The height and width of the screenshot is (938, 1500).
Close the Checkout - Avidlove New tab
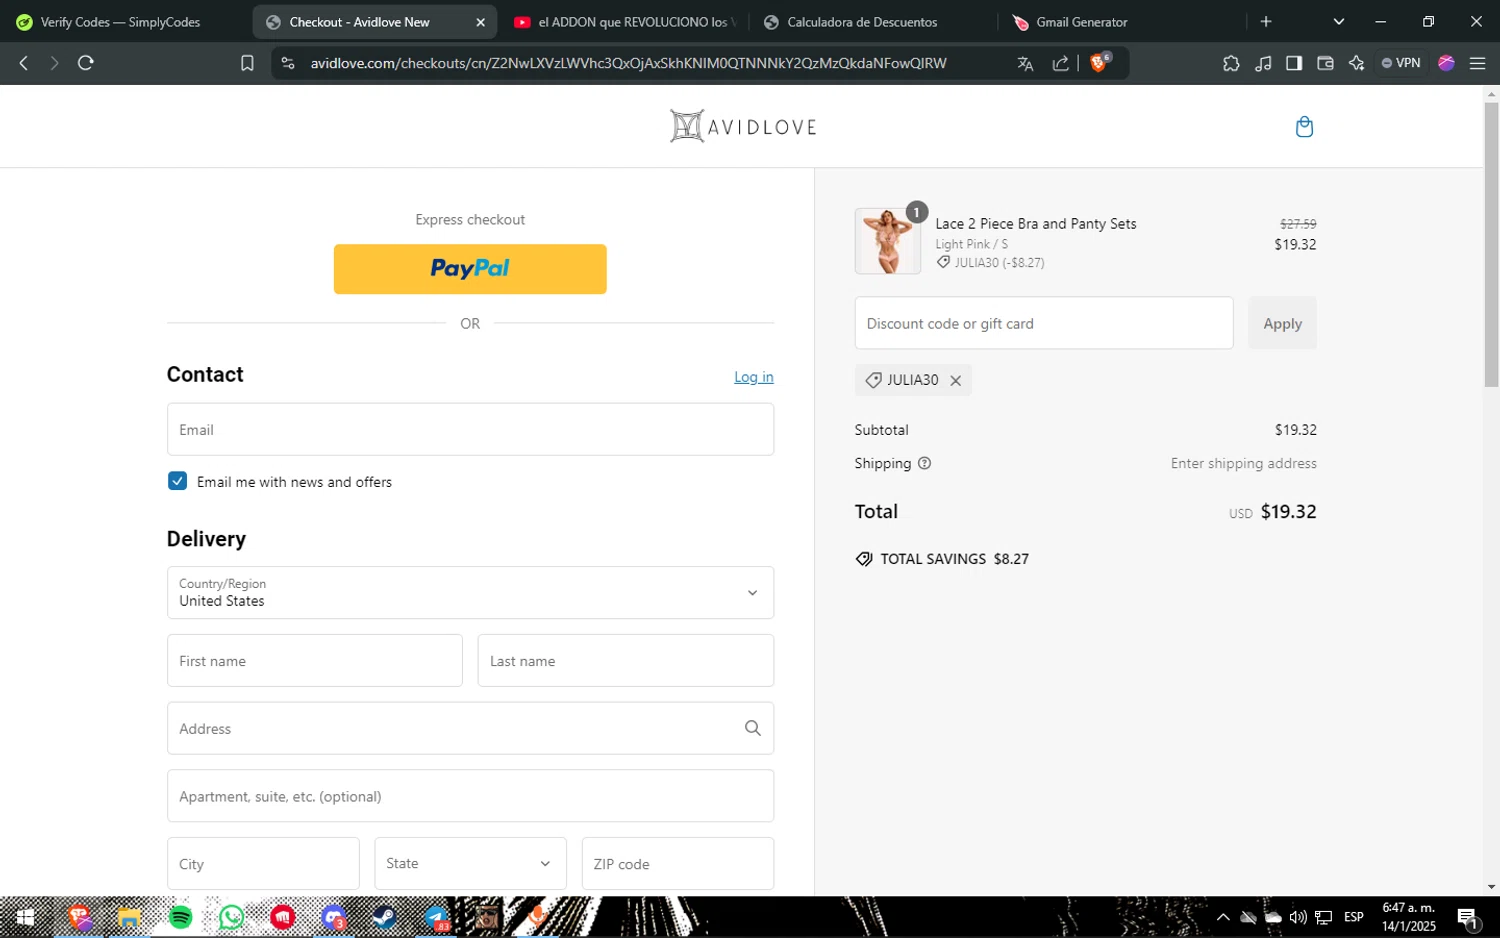[480, 22]
